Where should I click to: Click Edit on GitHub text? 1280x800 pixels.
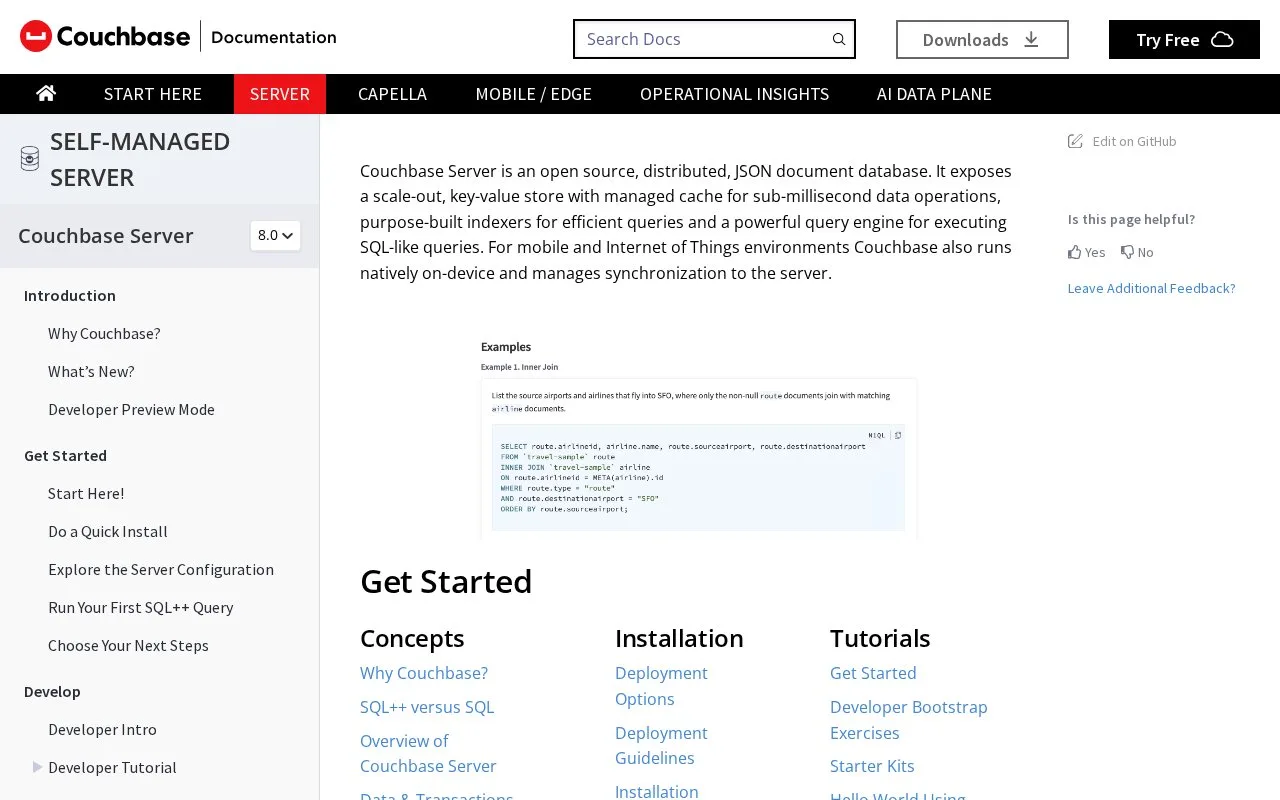click(1134, 141)
